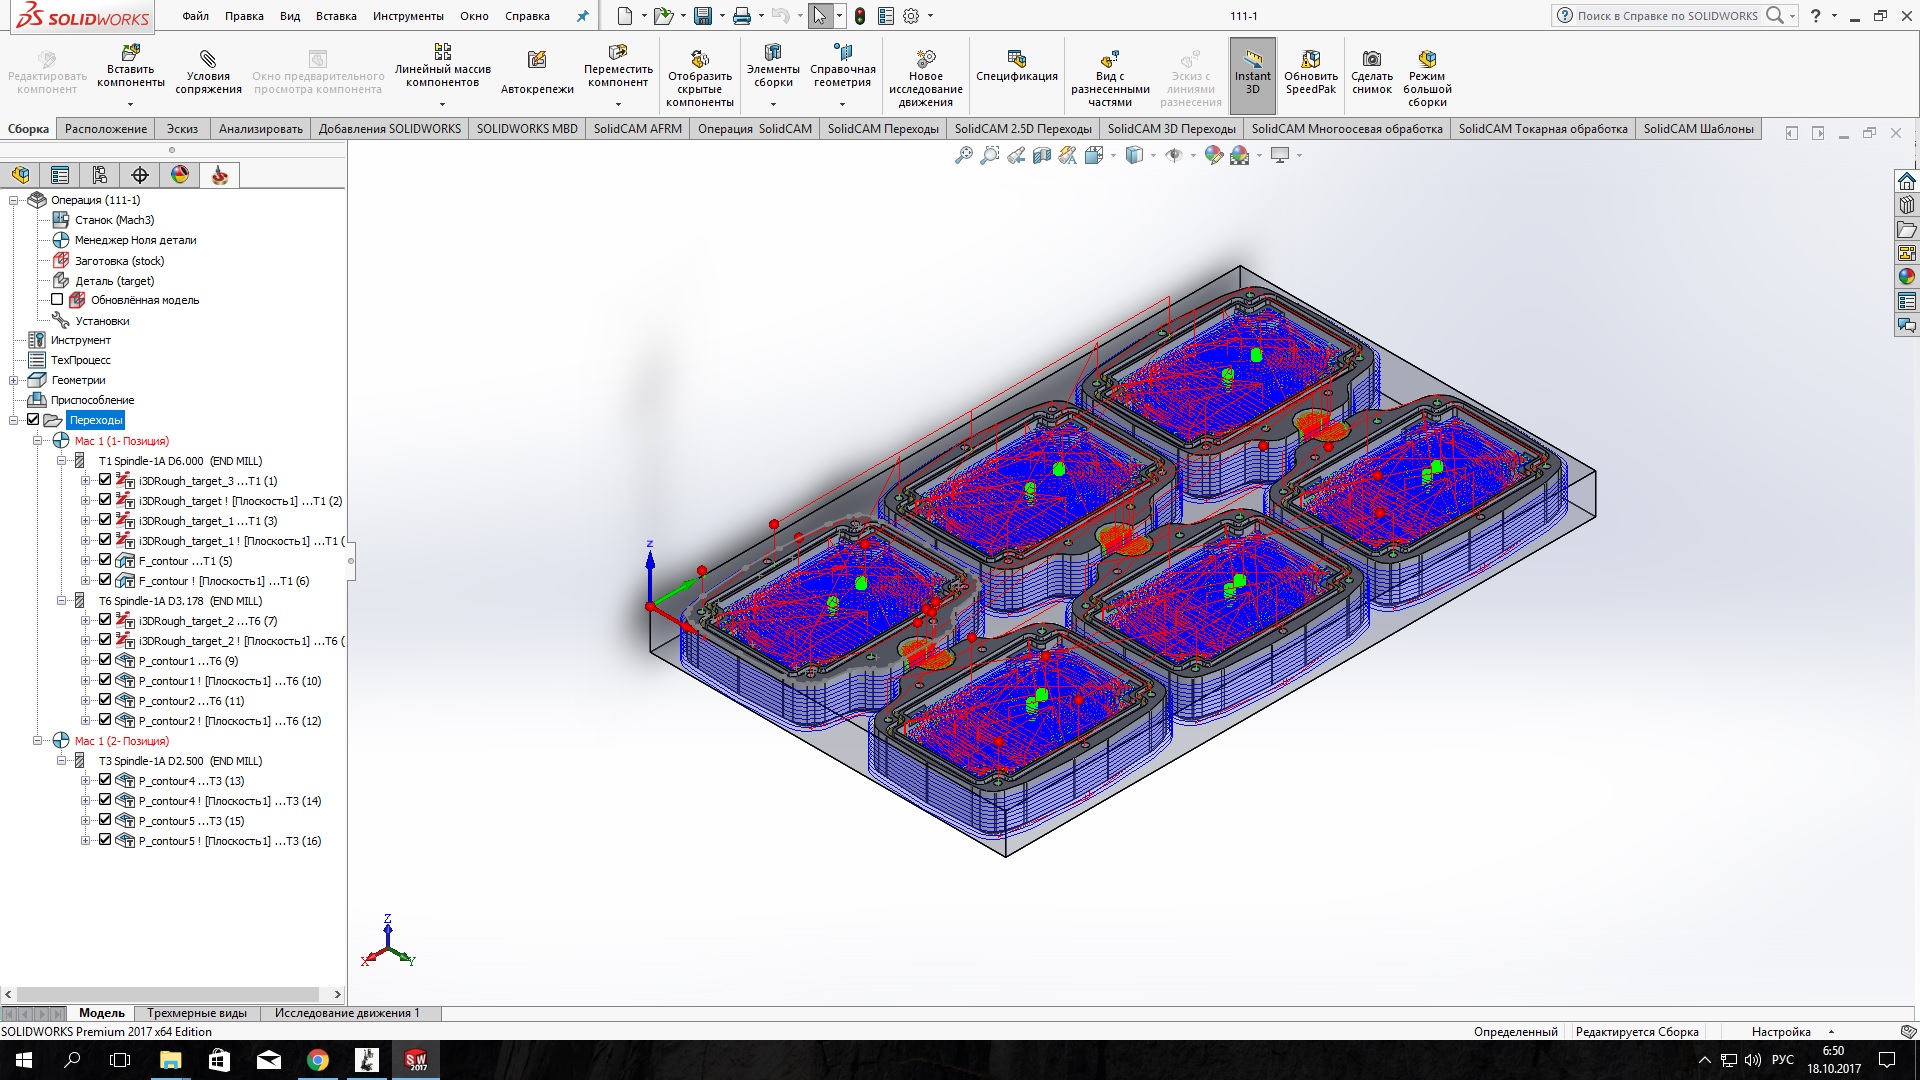Click the 'Исследование движения 1' bottom tab
The image size is (1920, 1080).
[x=347, y=1013]
